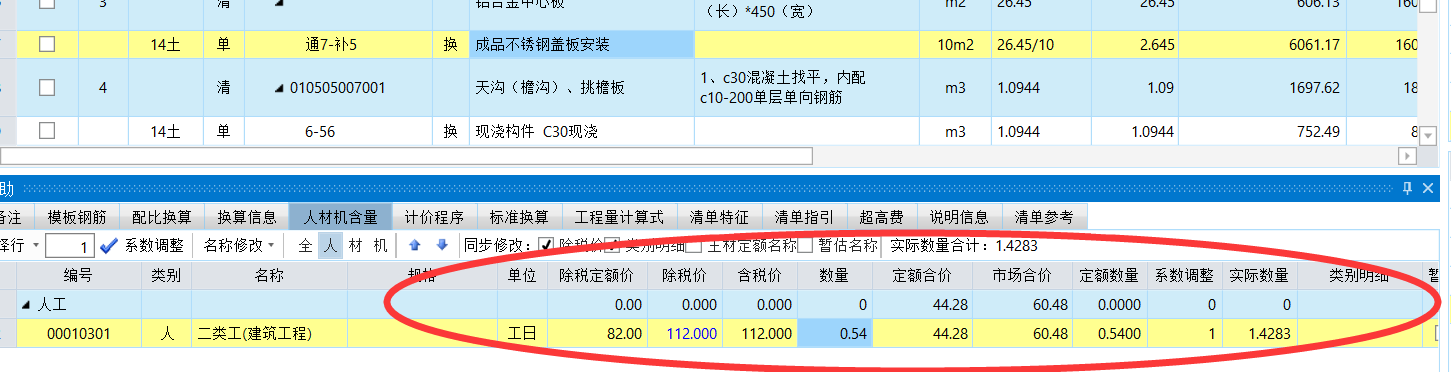Click the 定额合价 column header
The width and height of the screenshot is (1451, 372).
coord(922,275)
